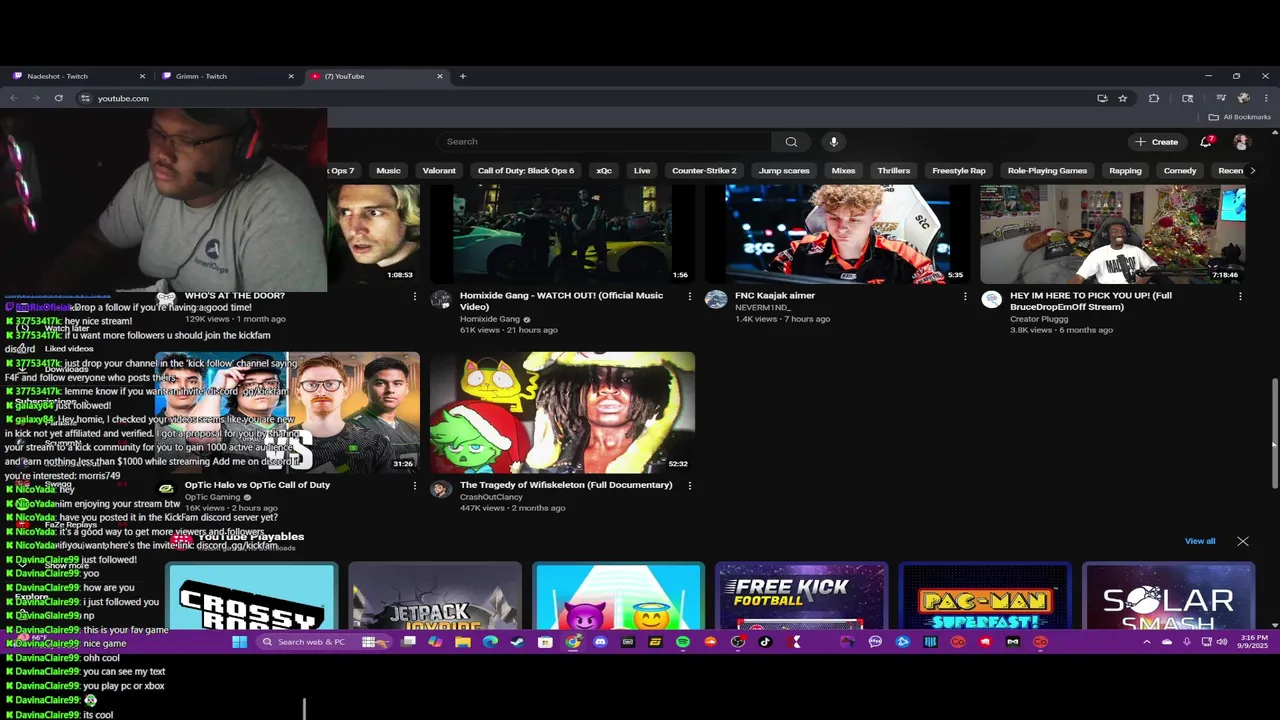Open Steam from the taskbar

[517, 642]
